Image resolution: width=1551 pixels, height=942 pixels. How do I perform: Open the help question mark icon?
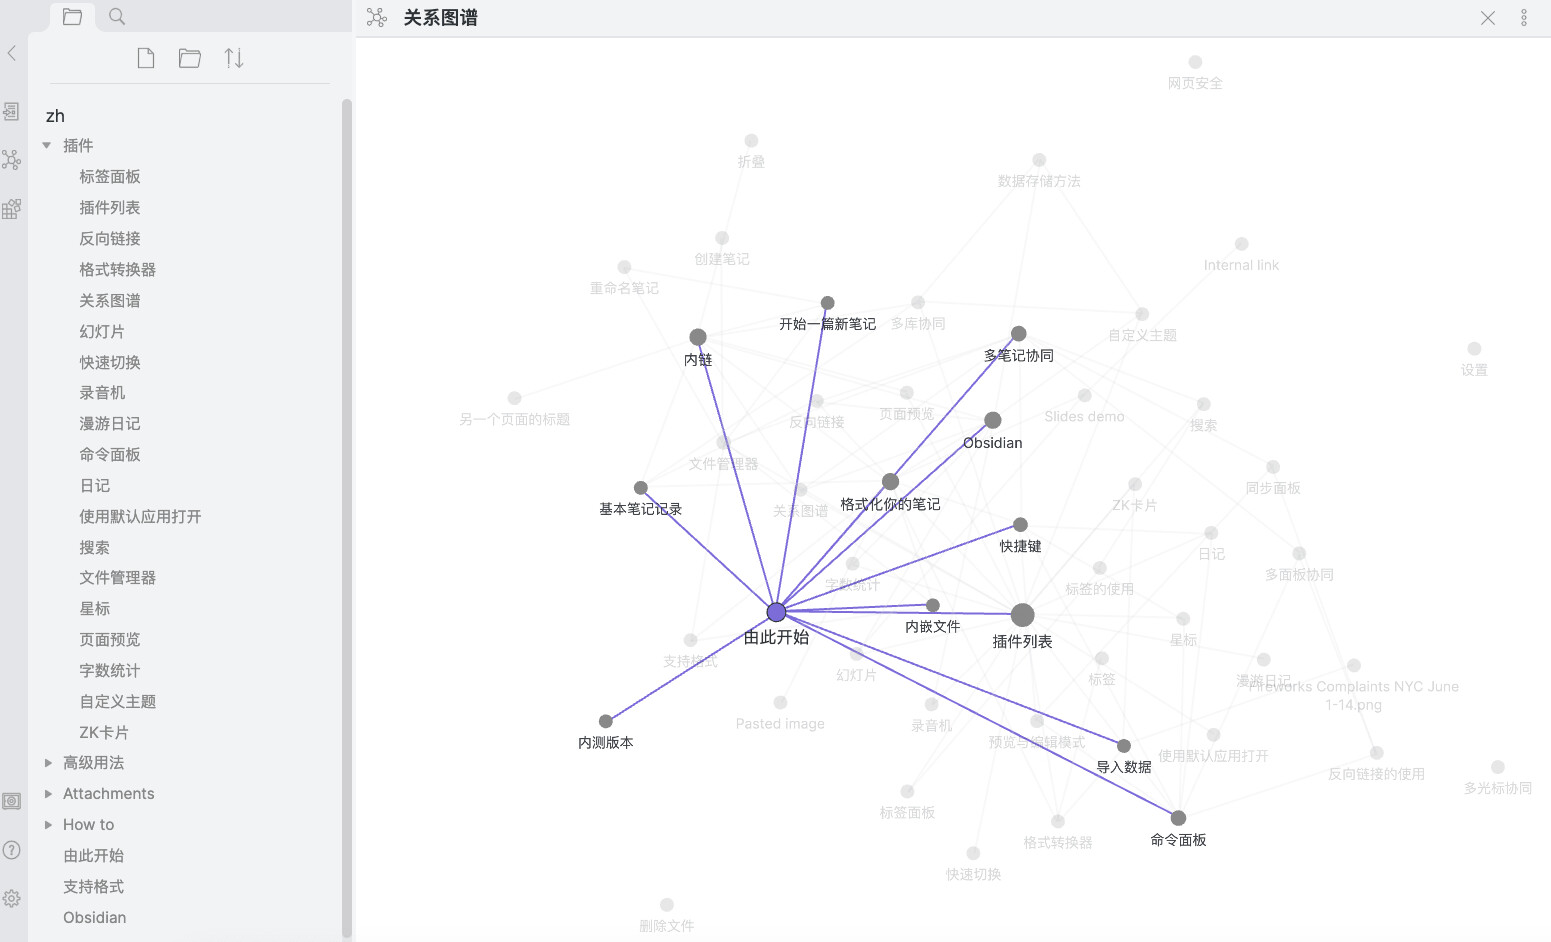click(x=11, y=850)
